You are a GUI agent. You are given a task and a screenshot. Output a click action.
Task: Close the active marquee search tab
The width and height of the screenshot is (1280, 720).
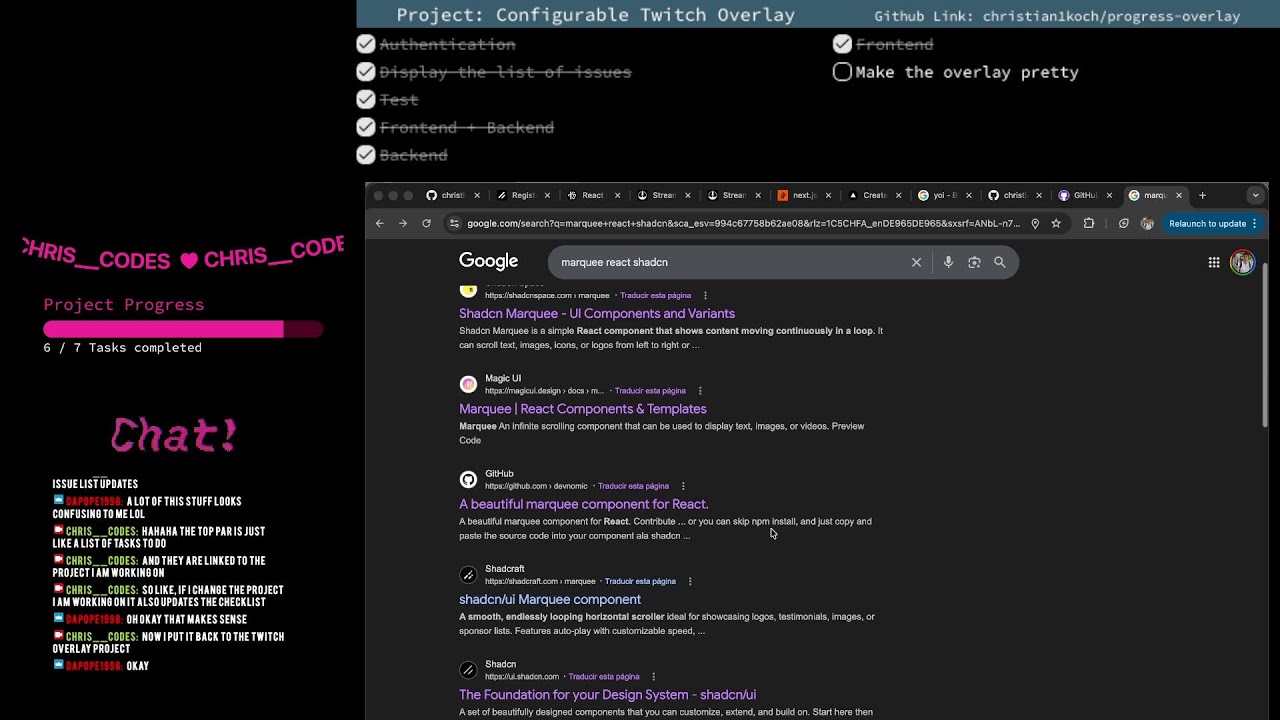pos(1179,195)
